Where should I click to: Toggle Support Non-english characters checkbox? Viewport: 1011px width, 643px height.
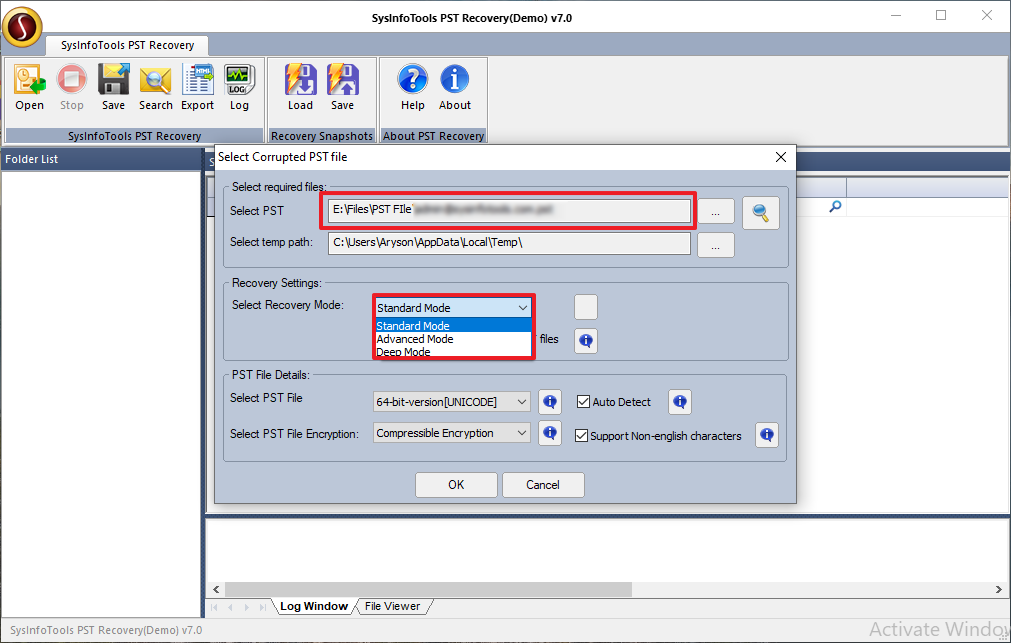pyautogui.click(x=581, y=435)
